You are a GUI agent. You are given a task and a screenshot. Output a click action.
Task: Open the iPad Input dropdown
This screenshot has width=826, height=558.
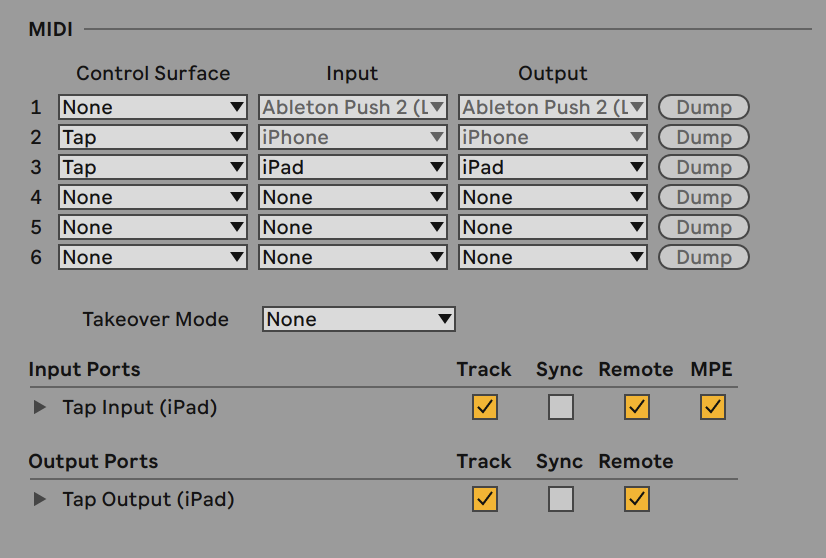coord(353,168)
